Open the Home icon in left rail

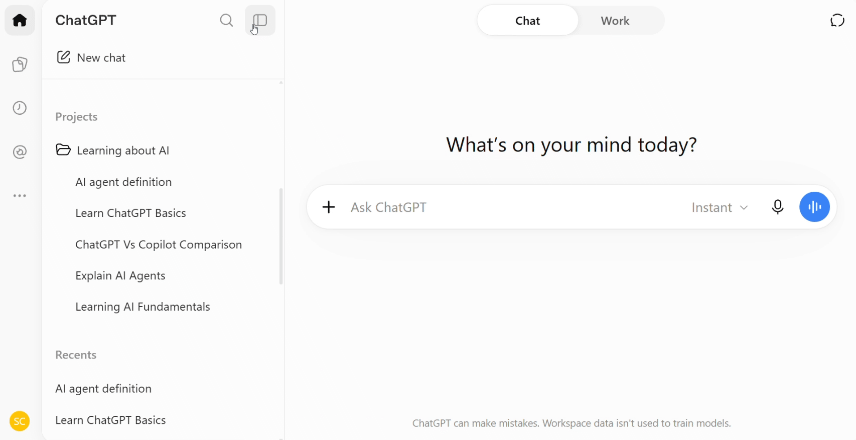(20, 21)
